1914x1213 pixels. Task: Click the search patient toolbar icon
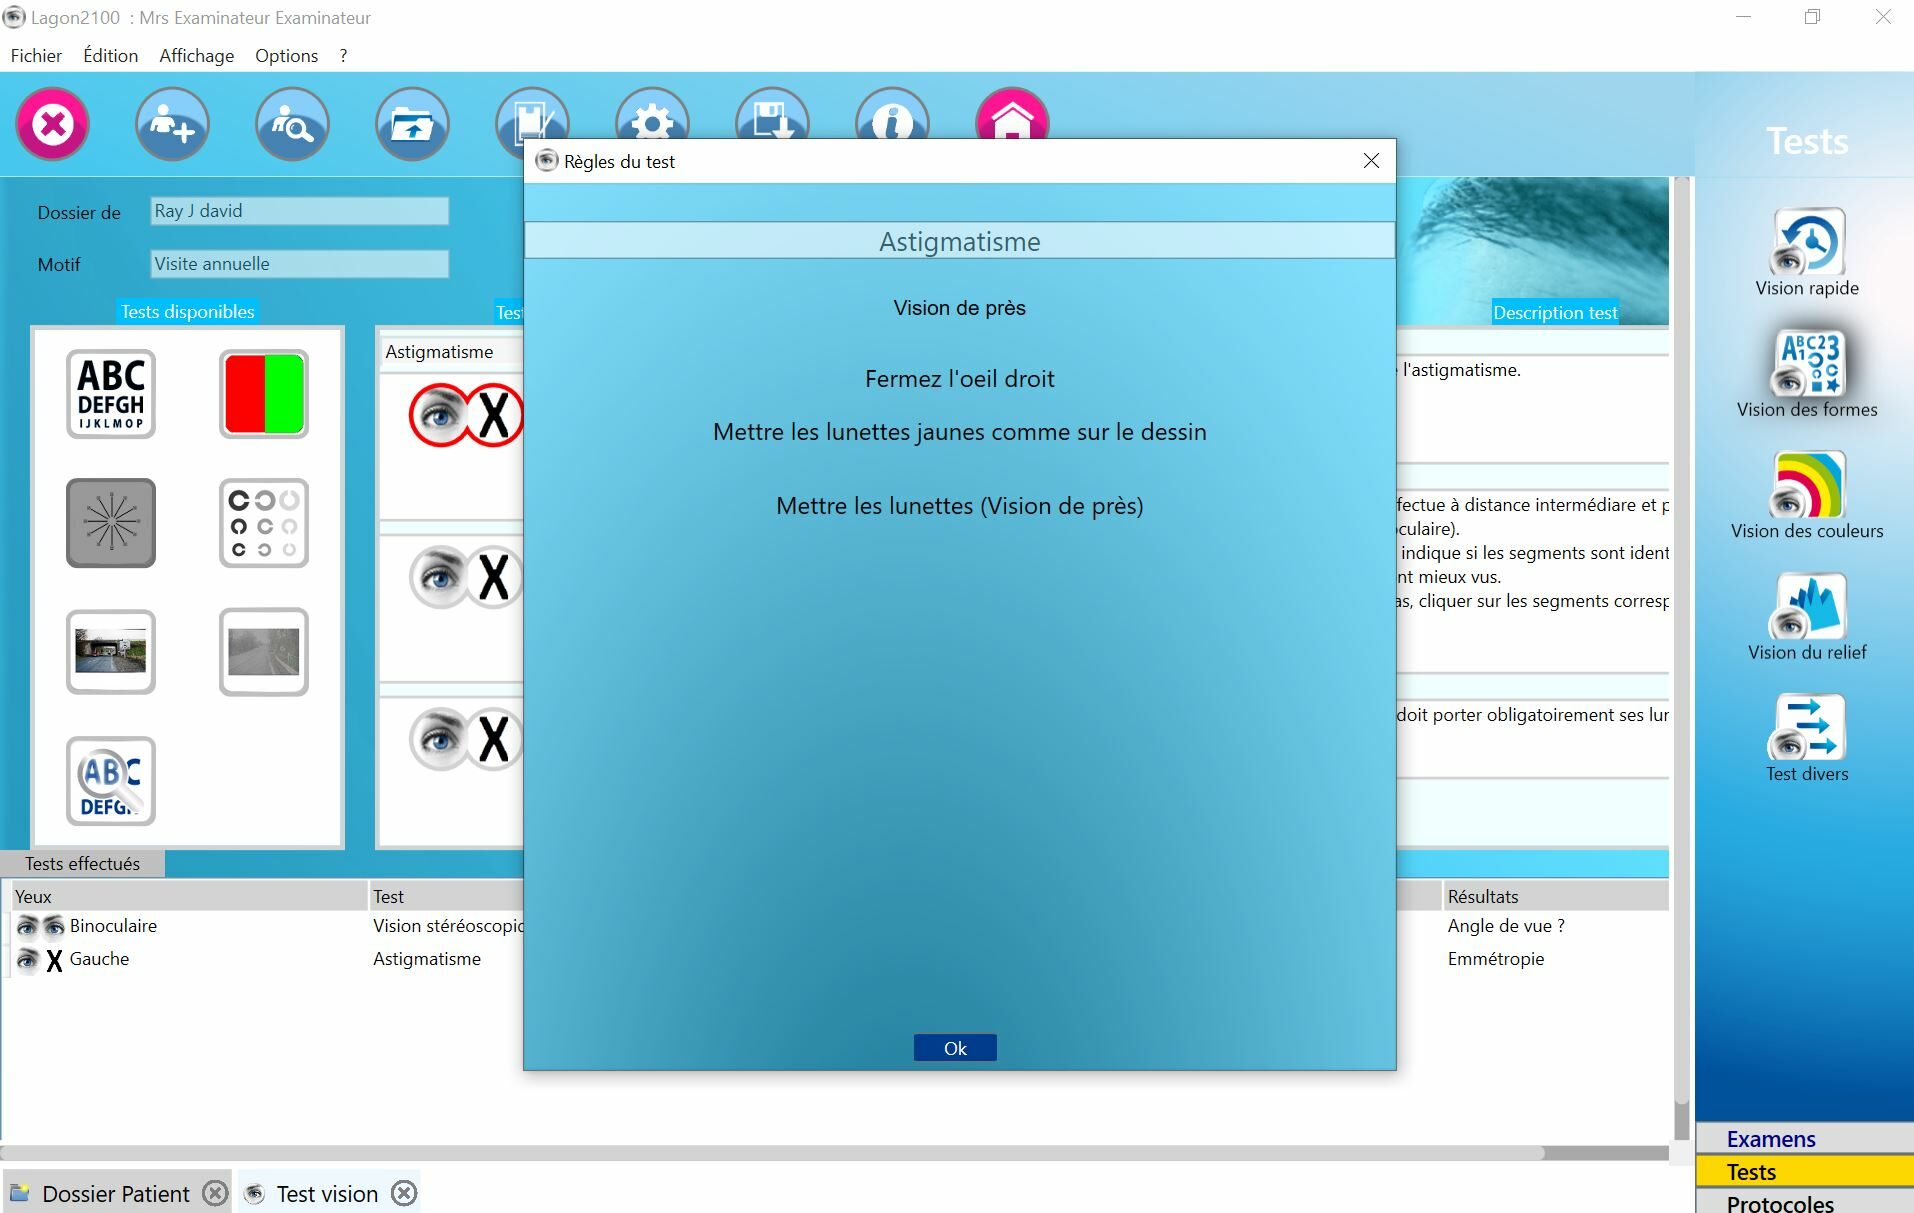[x=292, y=125]
